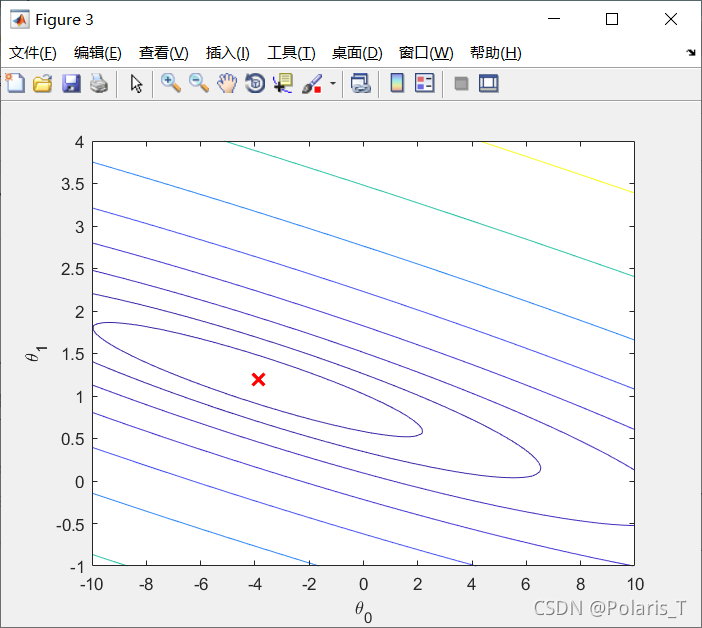Insert a colorbar using toolbar icon
The image size is (702, 628).
tap(397, 83)
